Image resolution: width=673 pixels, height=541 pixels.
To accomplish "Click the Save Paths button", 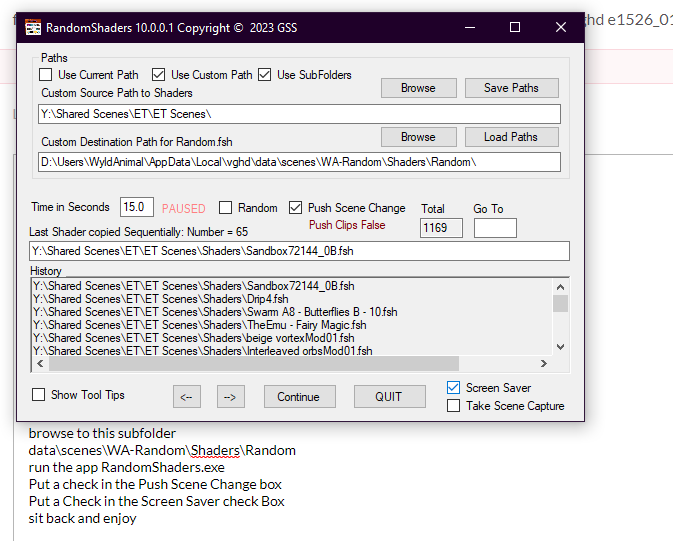I will pyautogui.click(x=511, y=88).
